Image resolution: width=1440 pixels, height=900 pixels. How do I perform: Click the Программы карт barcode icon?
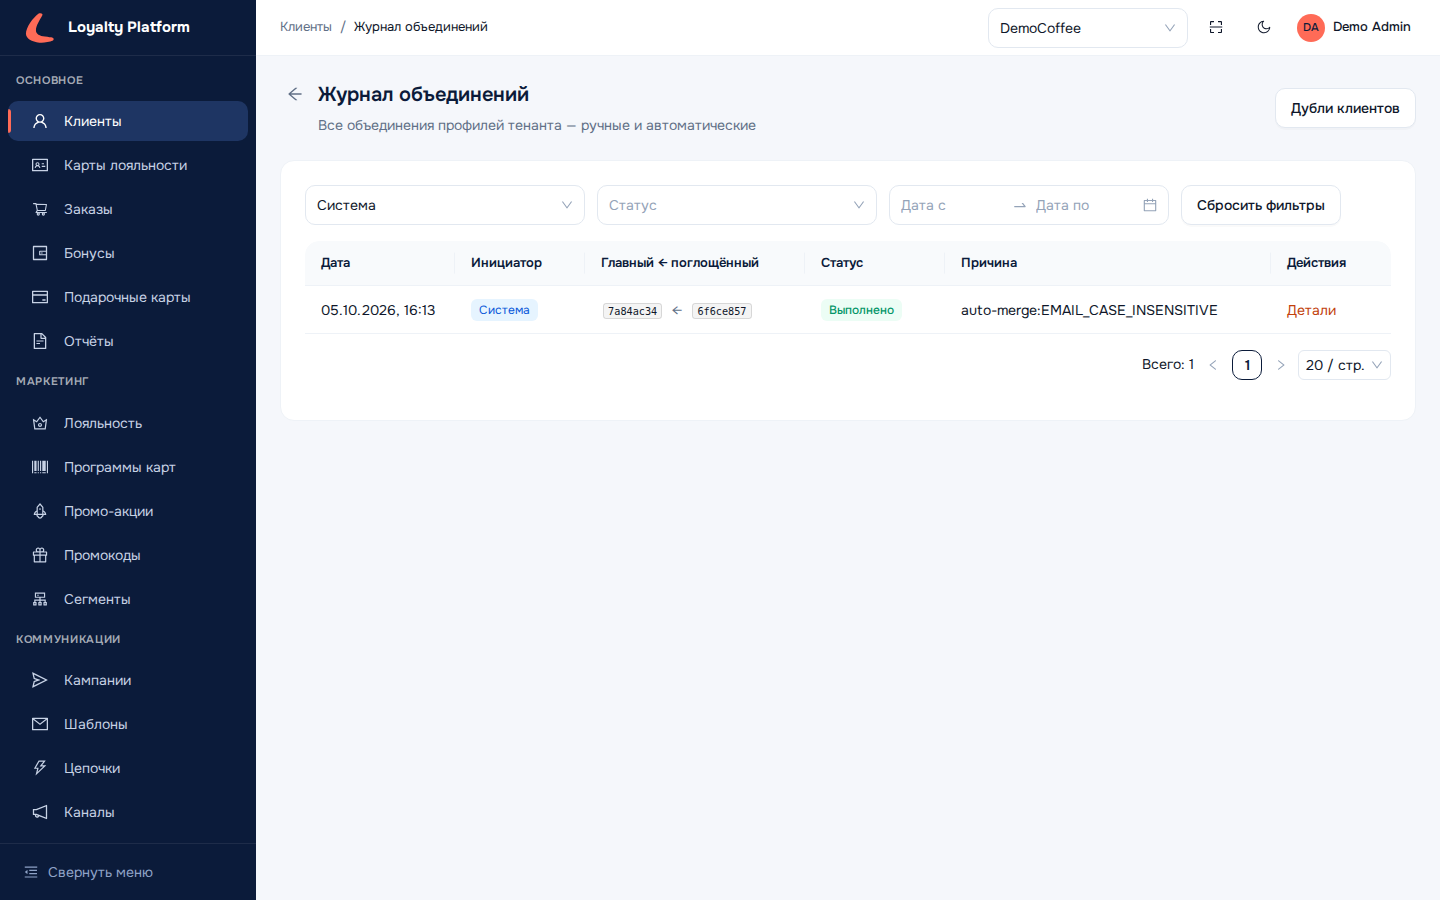(40, 467)
